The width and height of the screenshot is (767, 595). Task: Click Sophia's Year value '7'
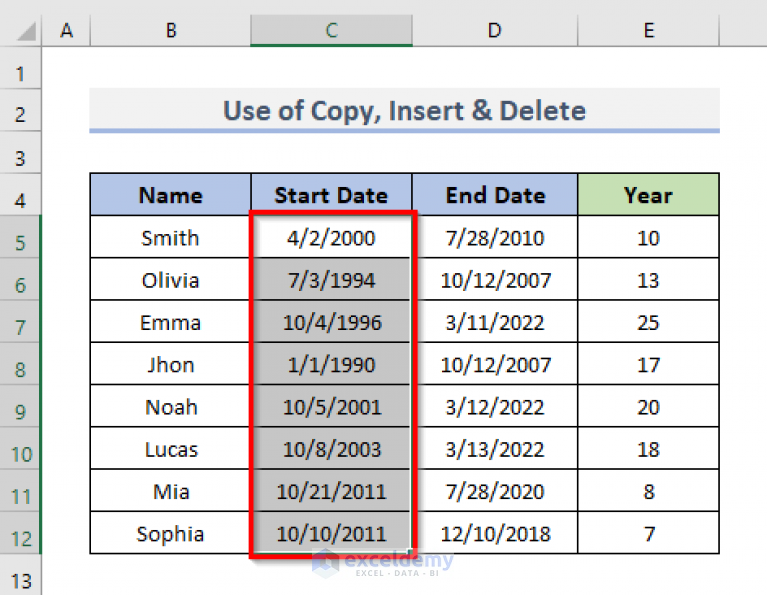point(648,533)
